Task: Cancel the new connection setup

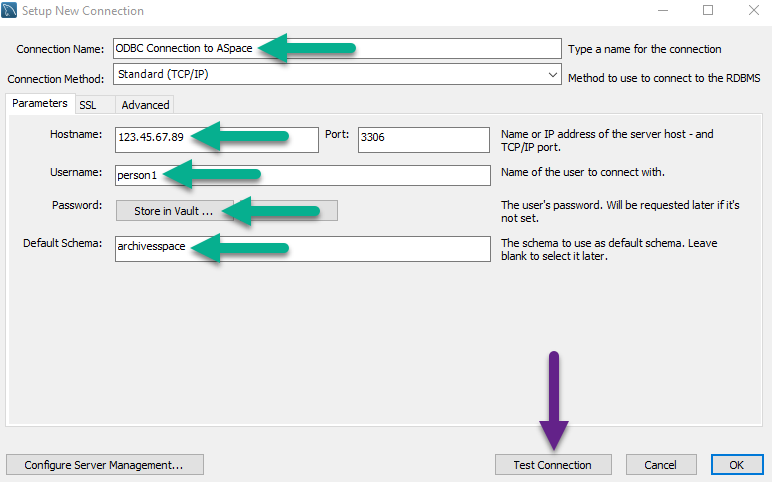Action: (660, 465)
